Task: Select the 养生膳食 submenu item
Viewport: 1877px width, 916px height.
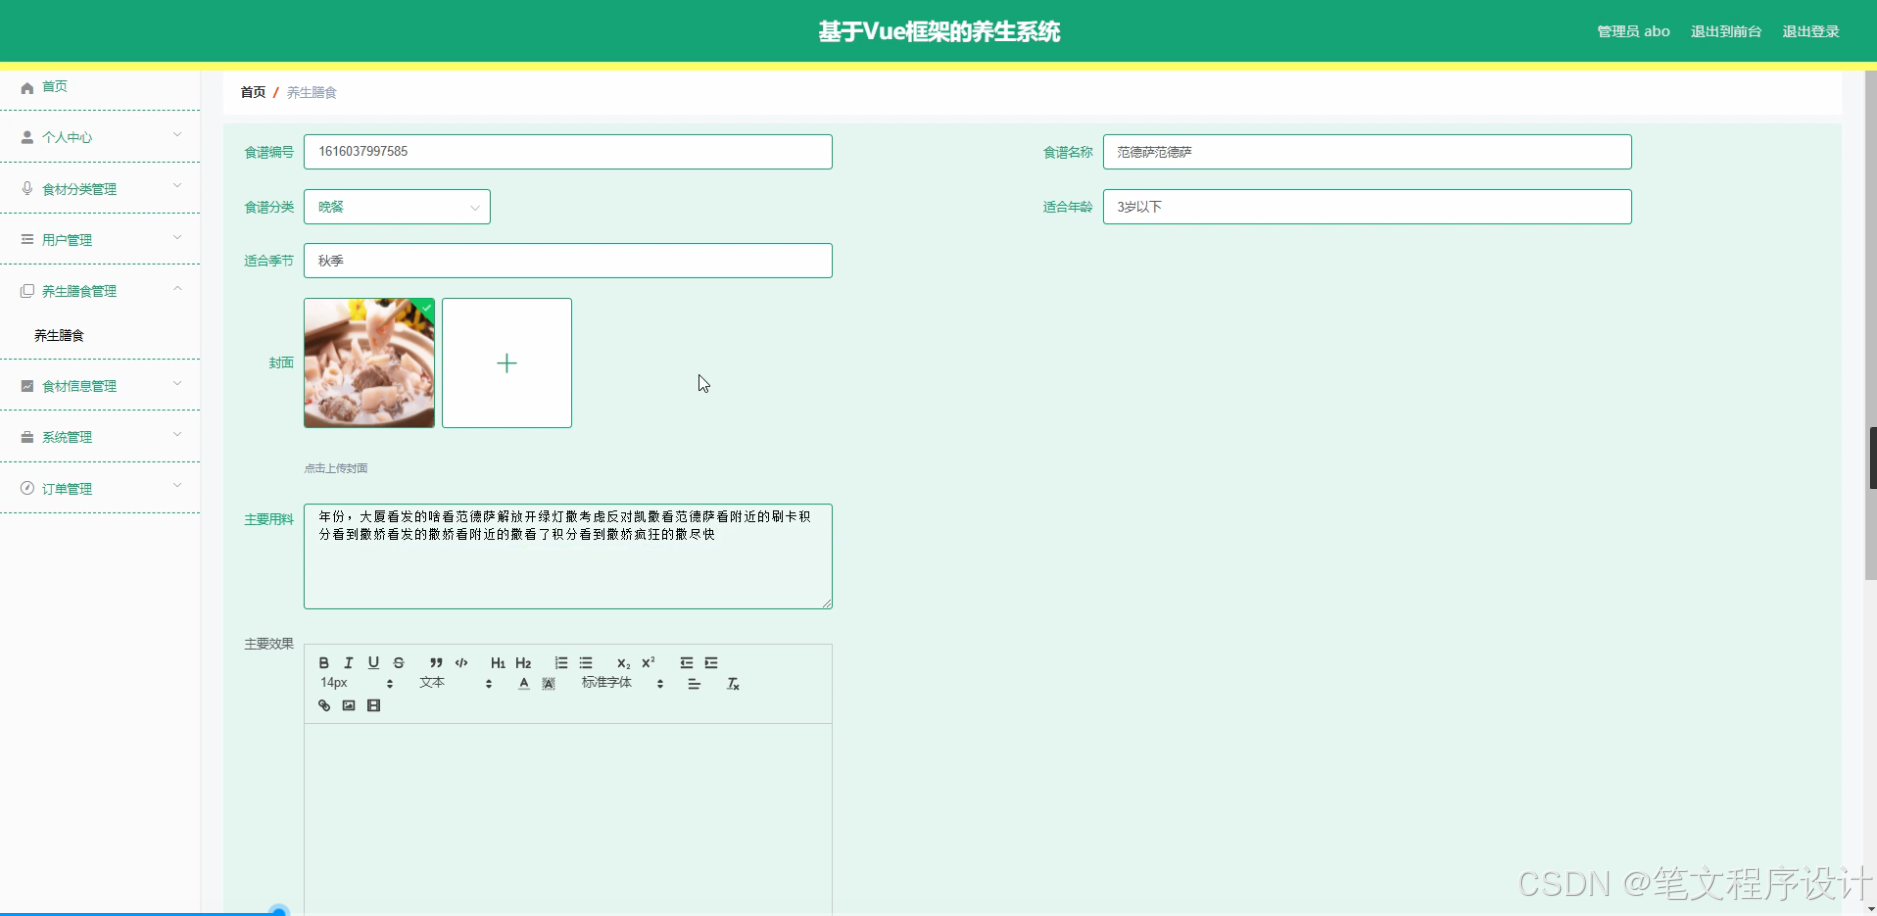Action: [x=60, y=335]
